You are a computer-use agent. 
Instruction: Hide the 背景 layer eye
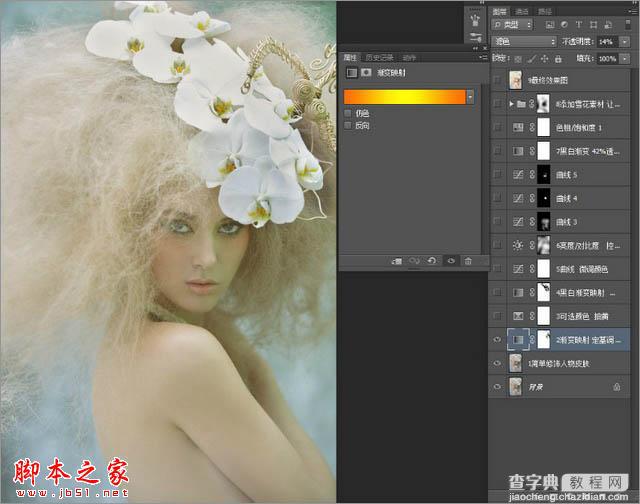click(497, 386)
